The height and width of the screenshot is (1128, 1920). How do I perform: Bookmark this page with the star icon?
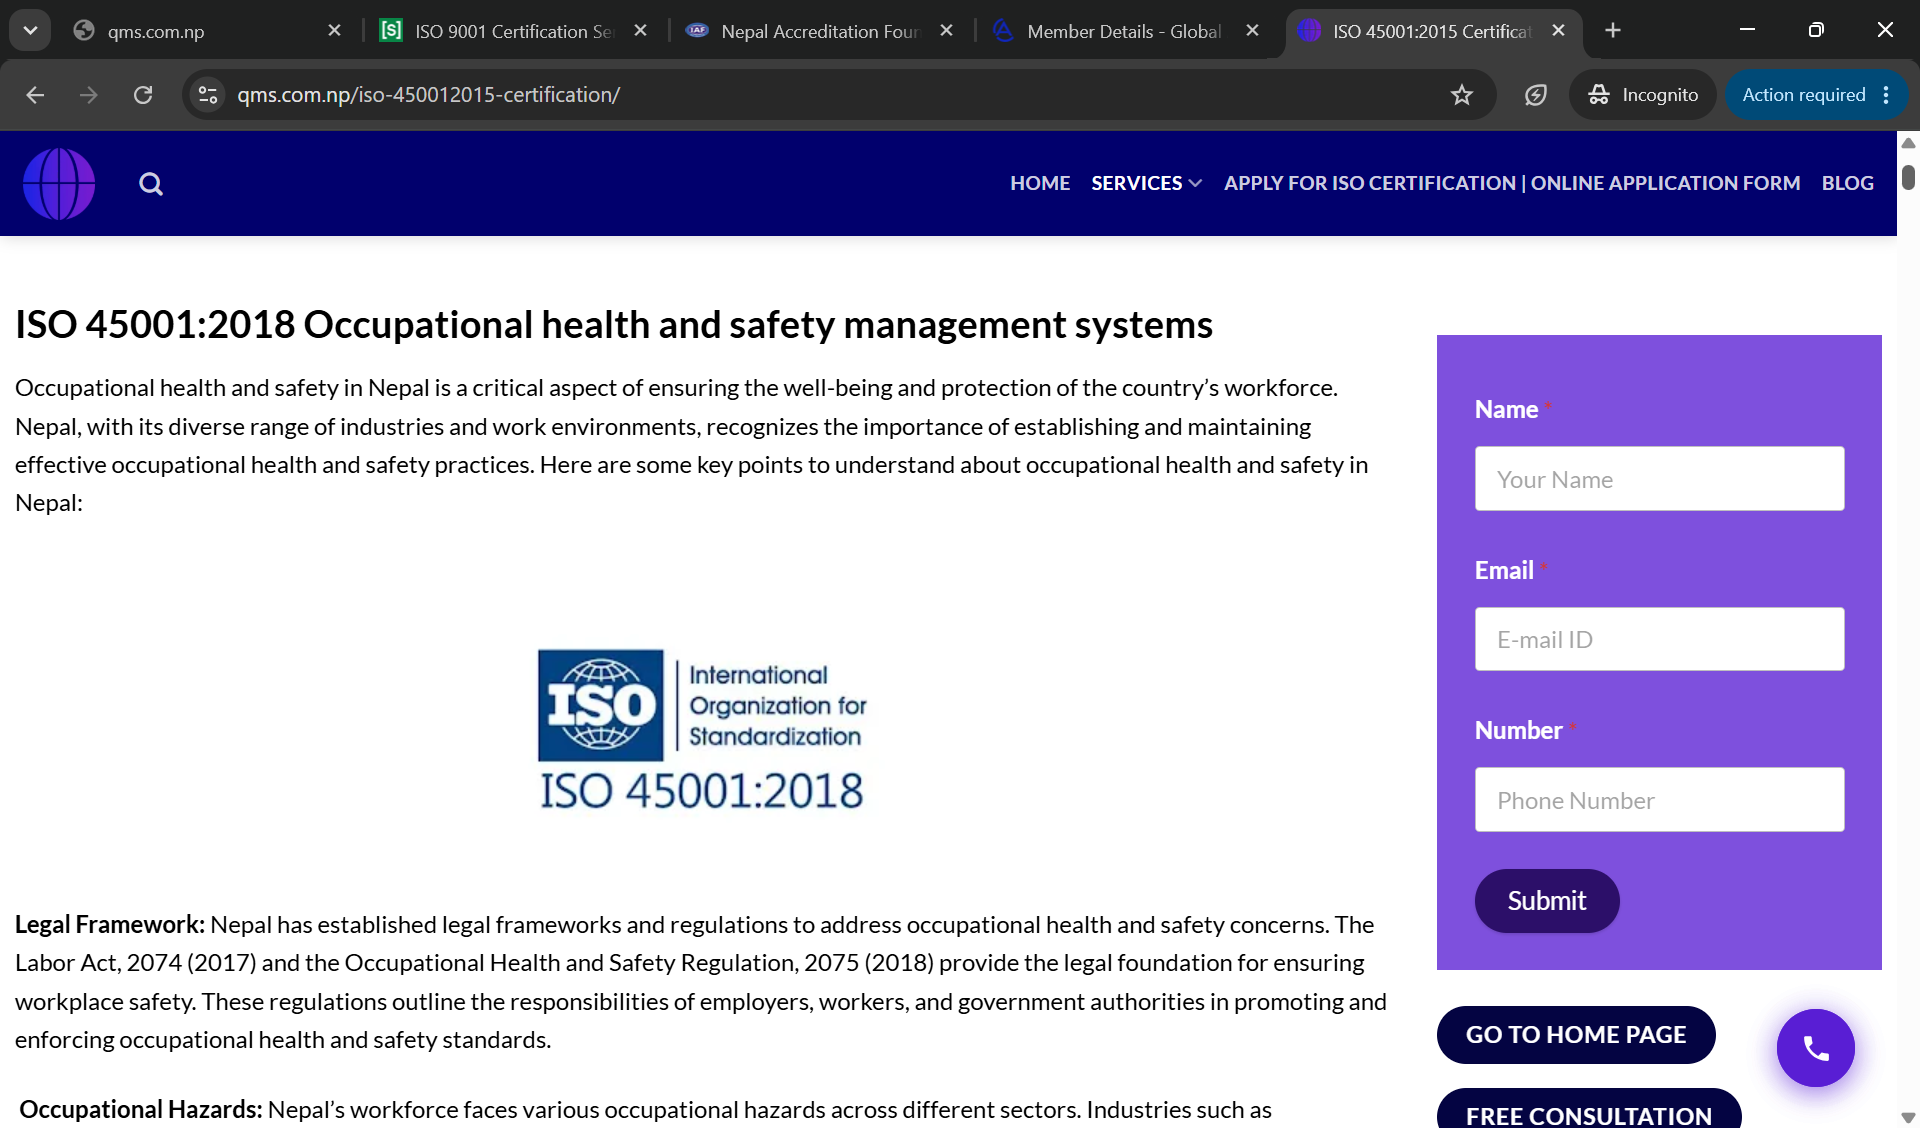coord(1462,95)
